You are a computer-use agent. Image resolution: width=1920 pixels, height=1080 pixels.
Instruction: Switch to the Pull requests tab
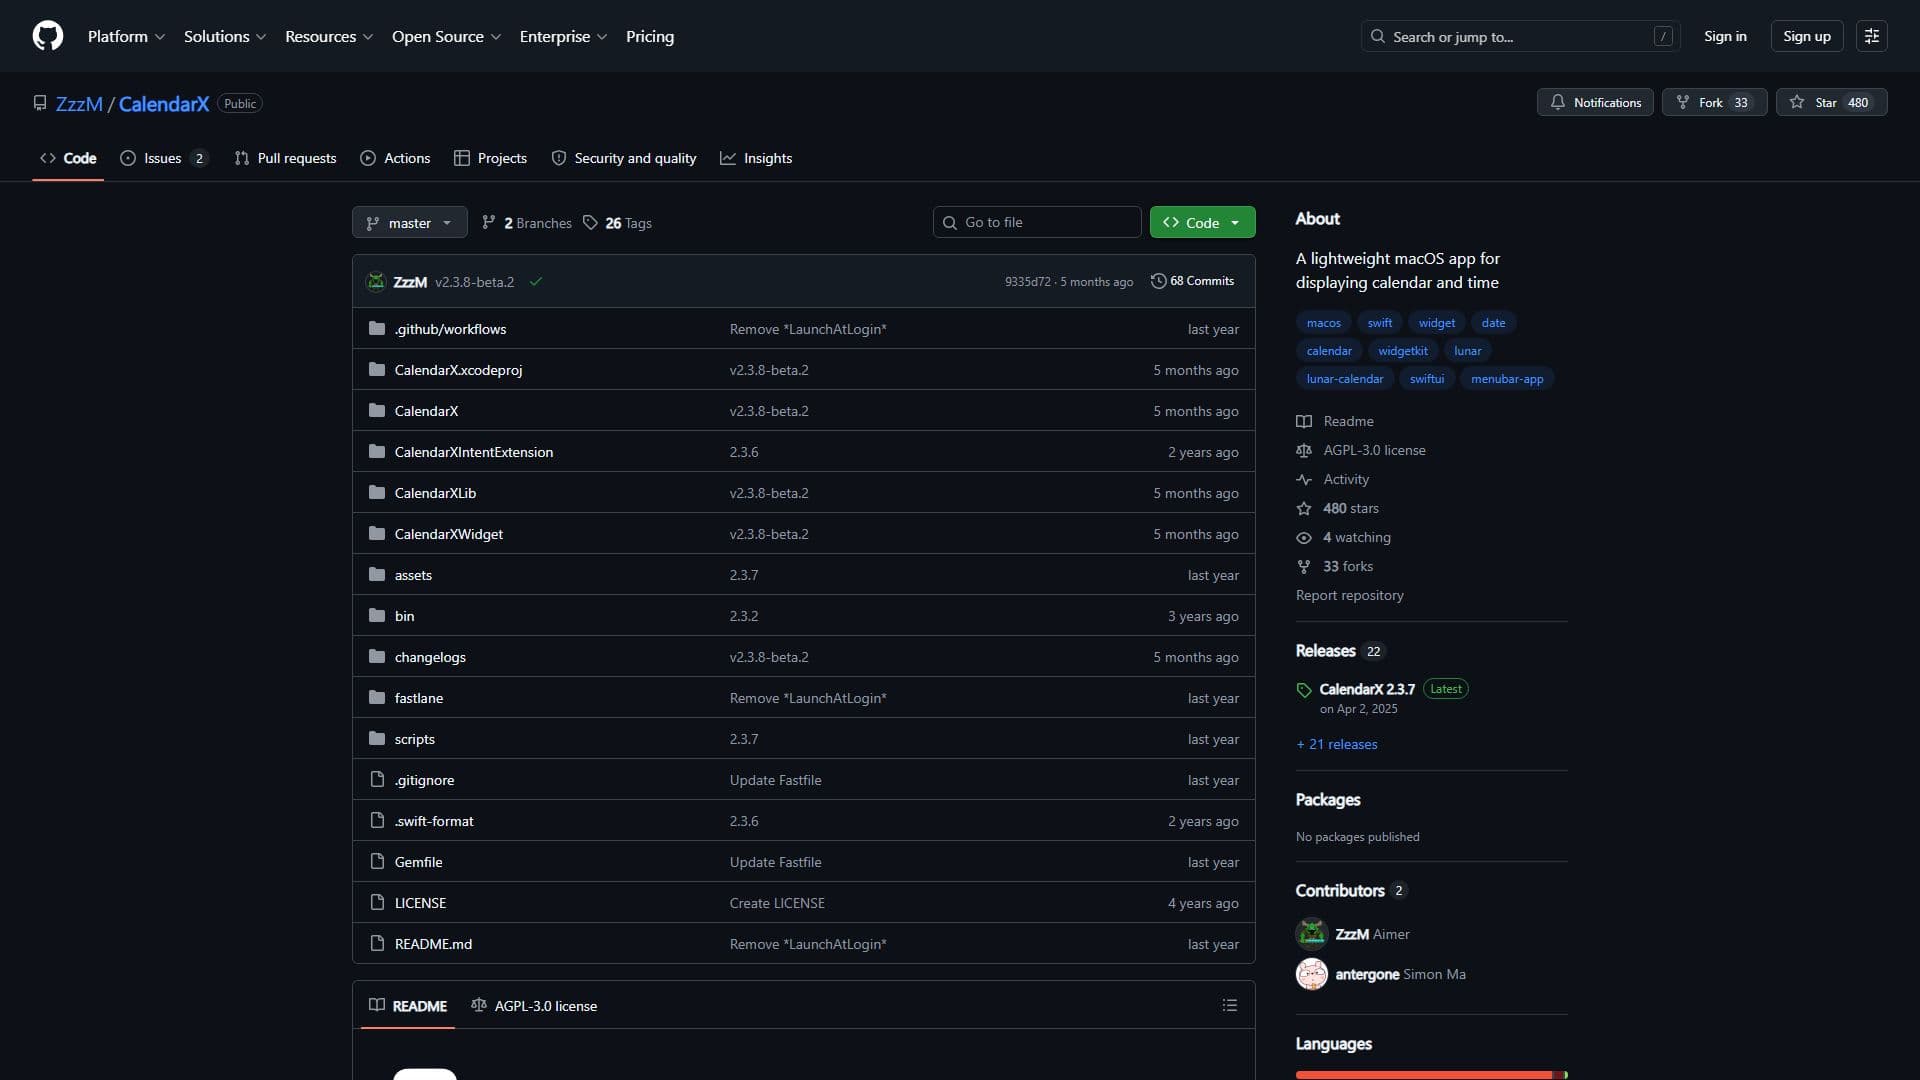[x=285, y=158]
